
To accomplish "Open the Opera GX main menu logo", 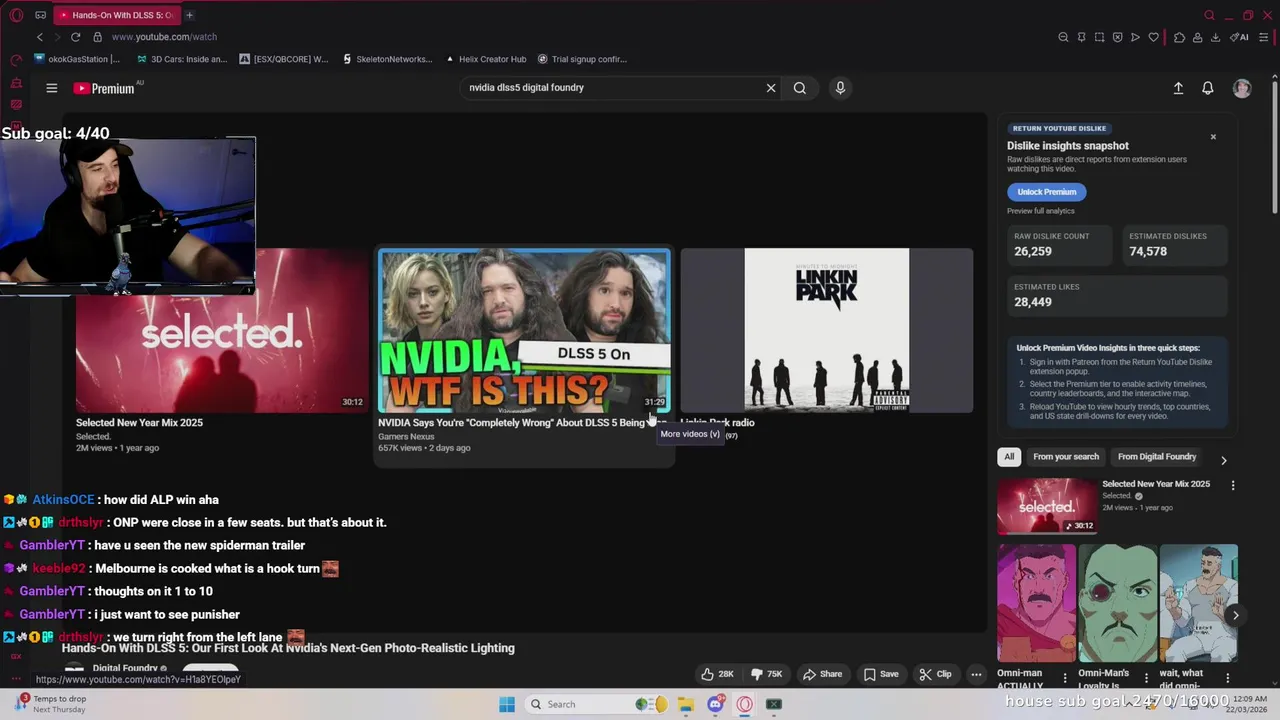I will coord(16,15).
